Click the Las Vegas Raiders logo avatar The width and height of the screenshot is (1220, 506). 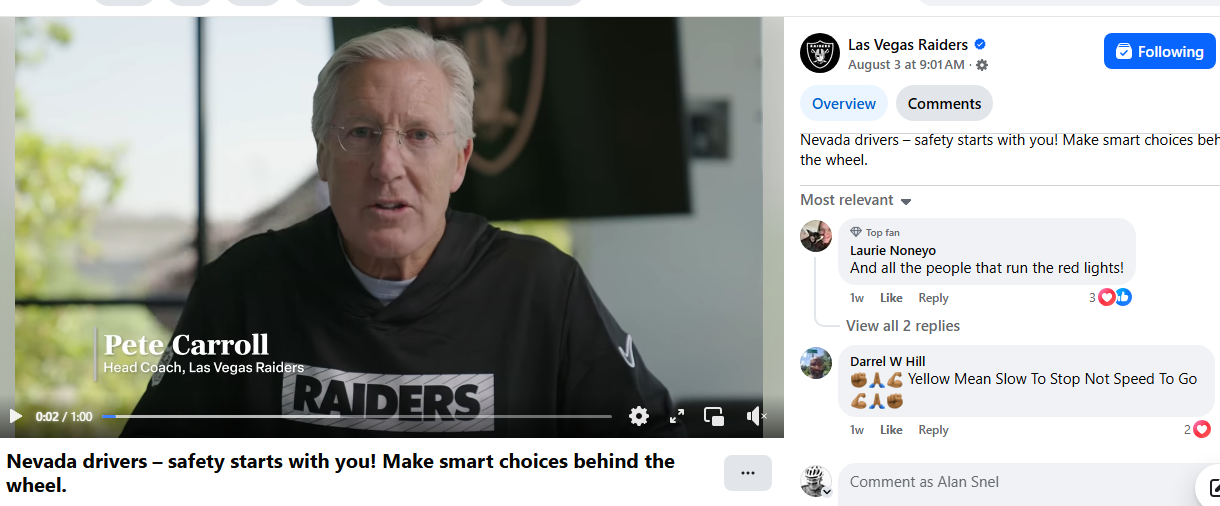pos(820,53)
